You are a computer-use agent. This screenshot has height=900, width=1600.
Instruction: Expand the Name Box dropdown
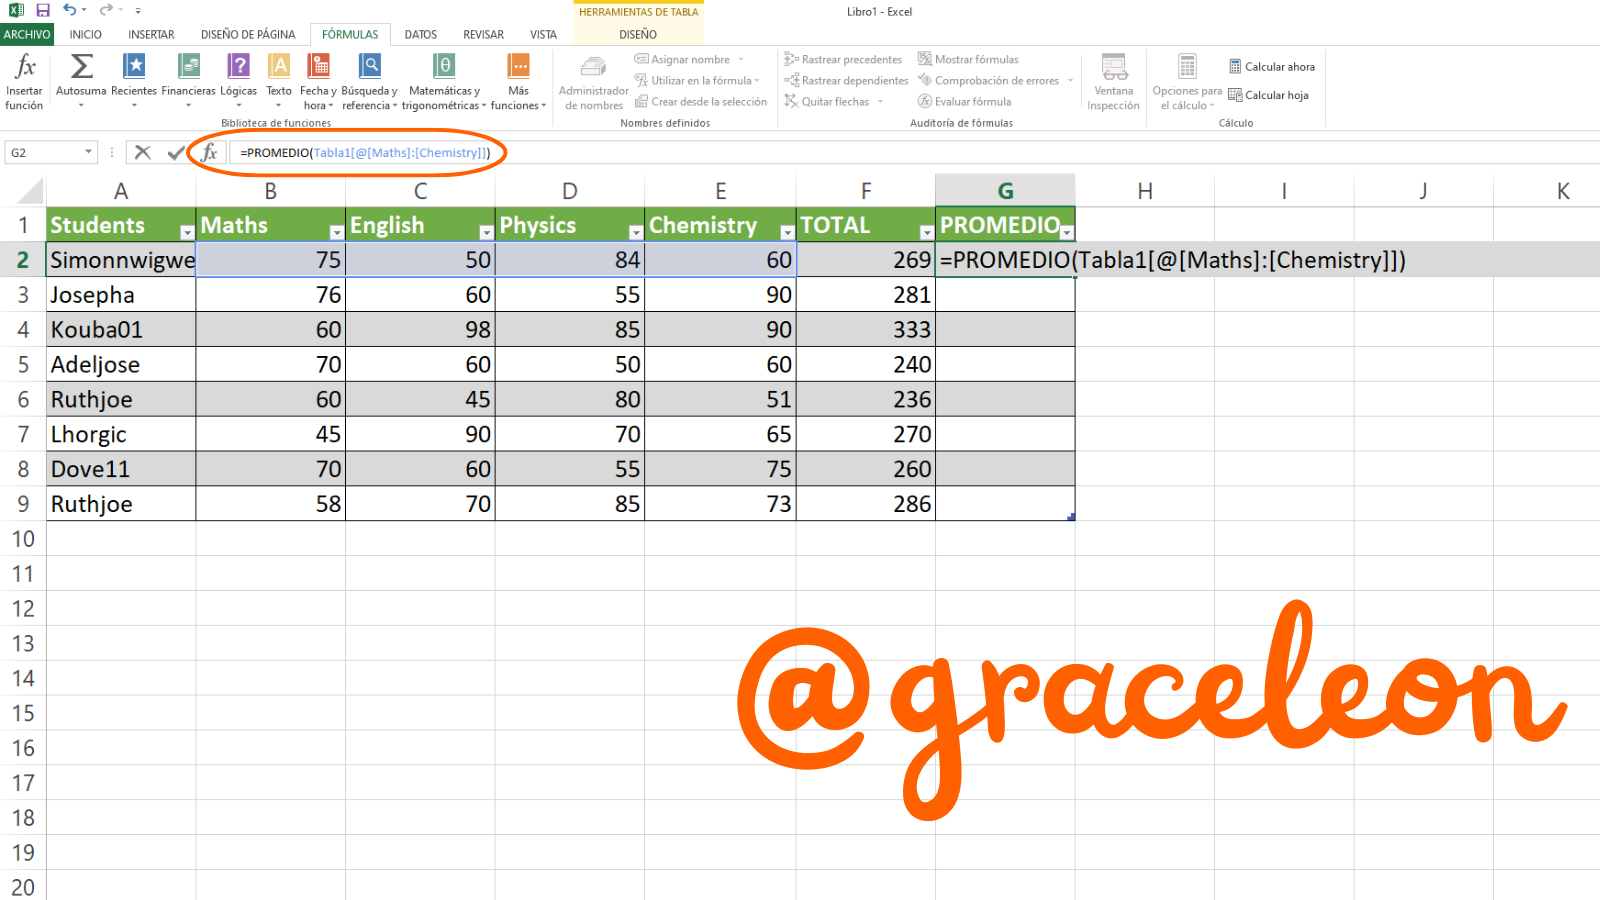88,152
